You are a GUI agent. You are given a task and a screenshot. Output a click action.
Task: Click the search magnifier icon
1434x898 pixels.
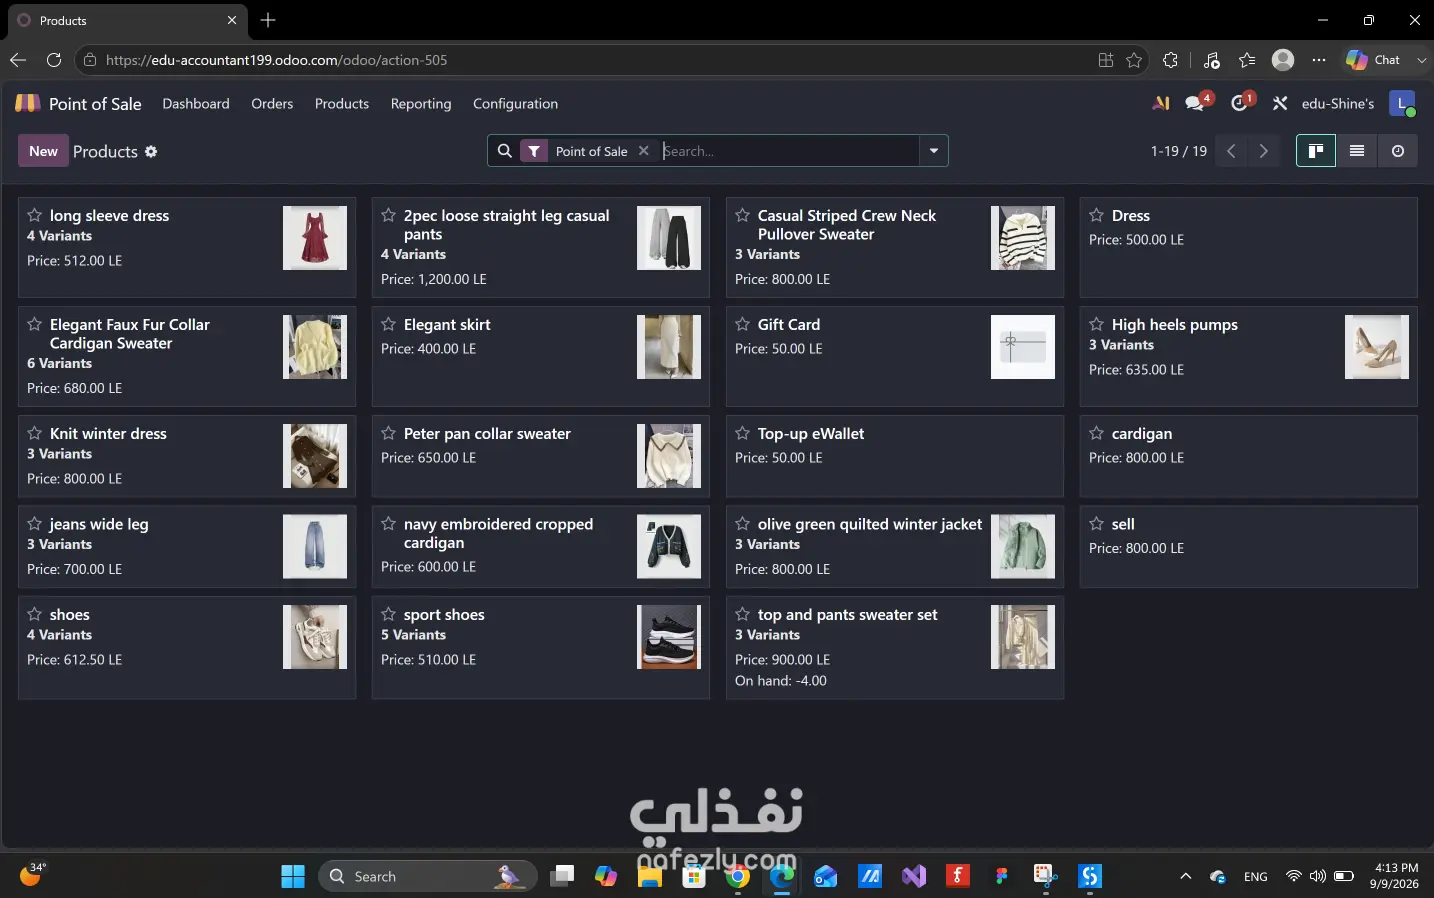505,151
